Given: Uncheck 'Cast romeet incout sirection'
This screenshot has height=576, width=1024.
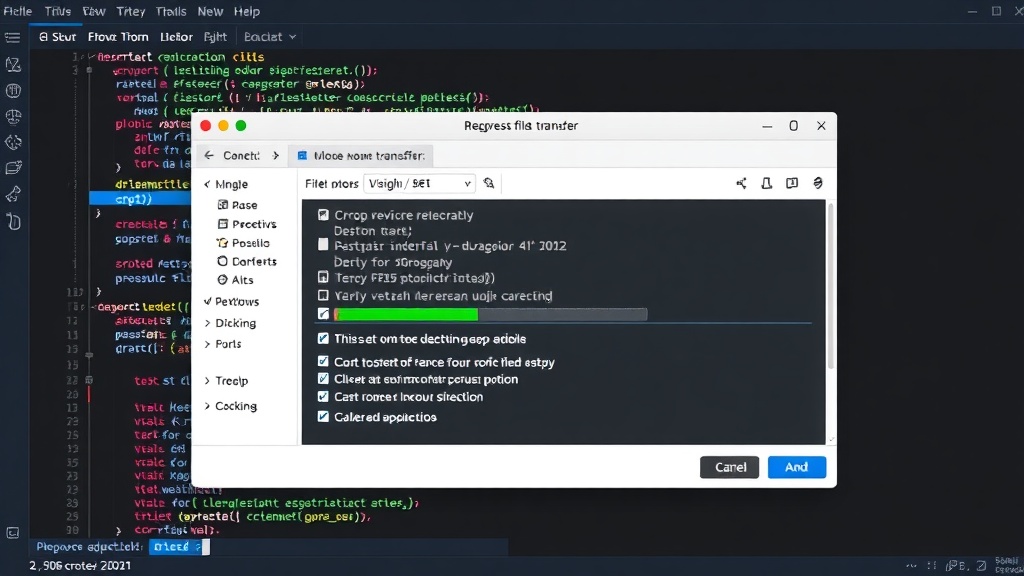Looking at the screenshot, I should tap(323, 396).
